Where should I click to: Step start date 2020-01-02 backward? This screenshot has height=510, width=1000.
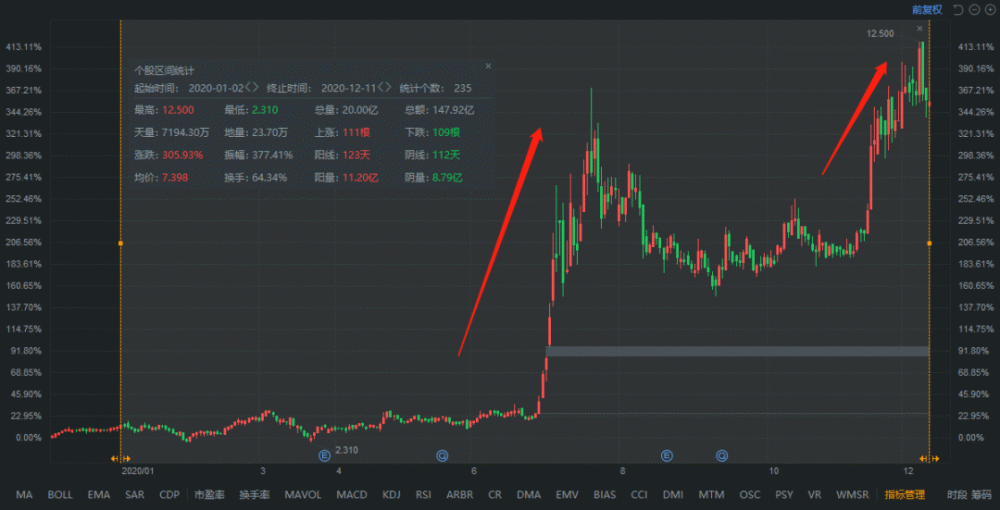coord(248,88)
